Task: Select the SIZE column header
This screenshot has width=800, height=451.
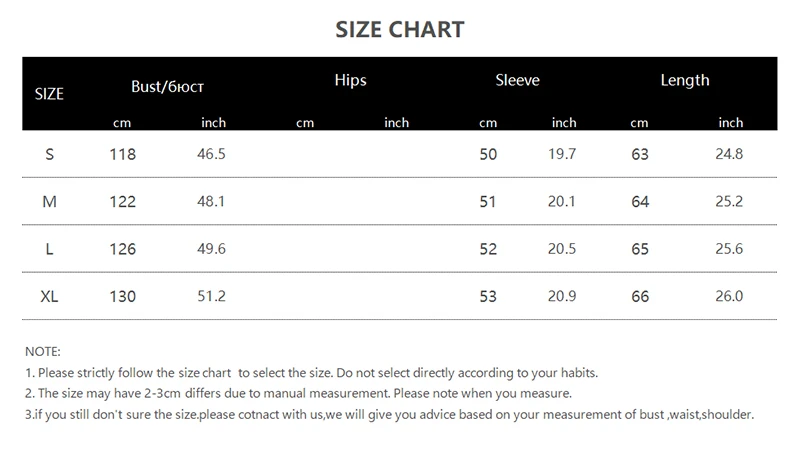Action: tap(49, 94)
